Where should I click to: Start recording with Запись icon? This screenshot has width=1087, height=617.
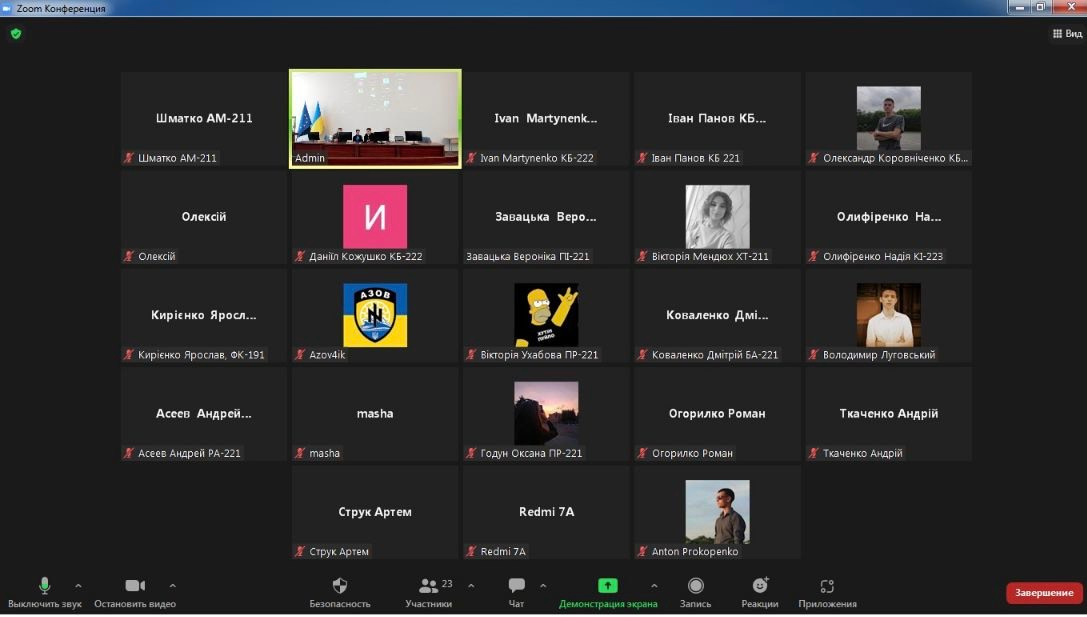695,587
